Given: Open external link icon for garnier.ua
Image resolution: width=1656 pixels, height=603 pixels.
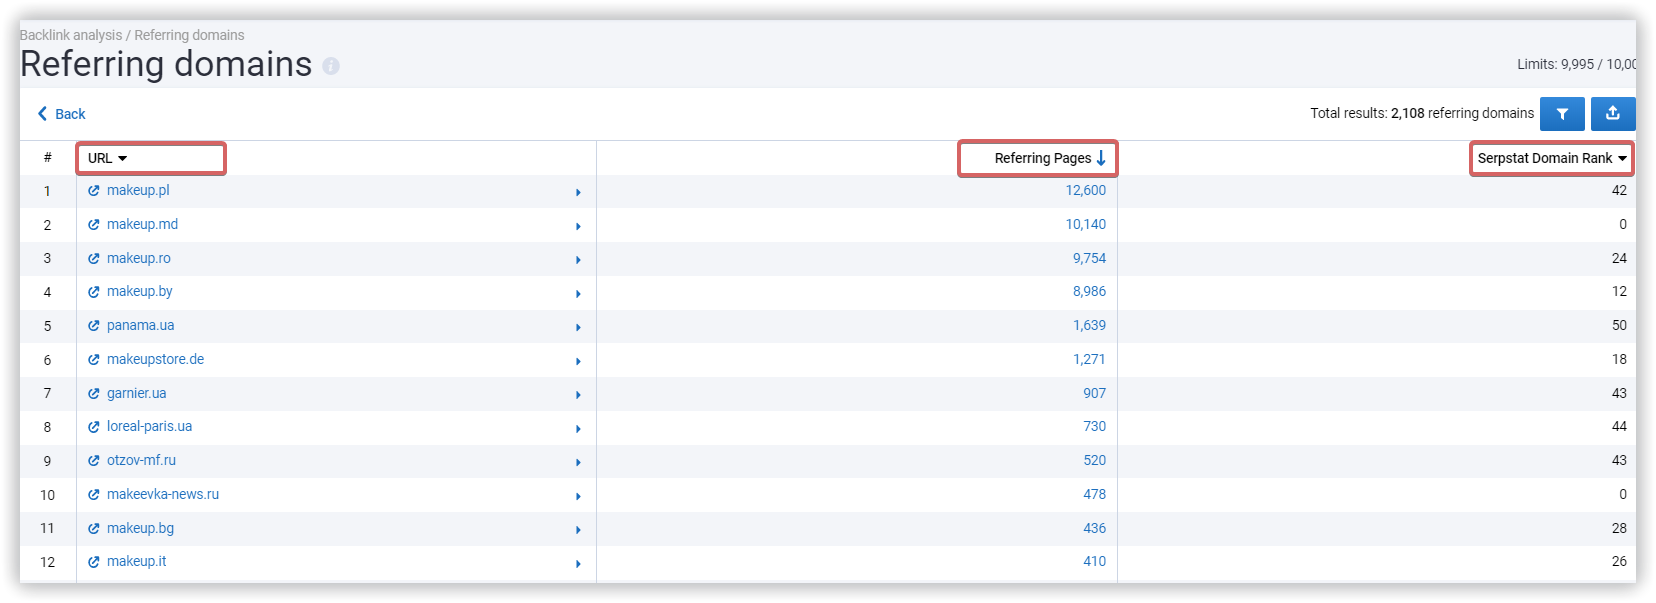Looking at the screenshot, I should (94, 393).
